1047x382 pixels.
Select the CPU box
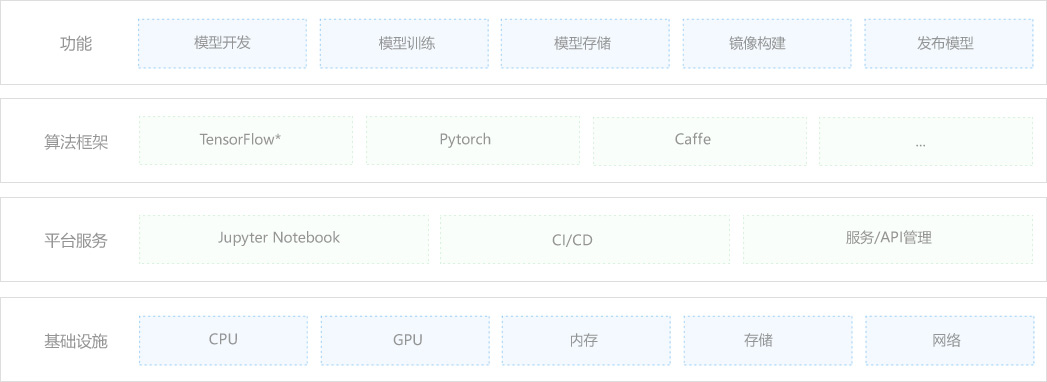coord(224,341)
